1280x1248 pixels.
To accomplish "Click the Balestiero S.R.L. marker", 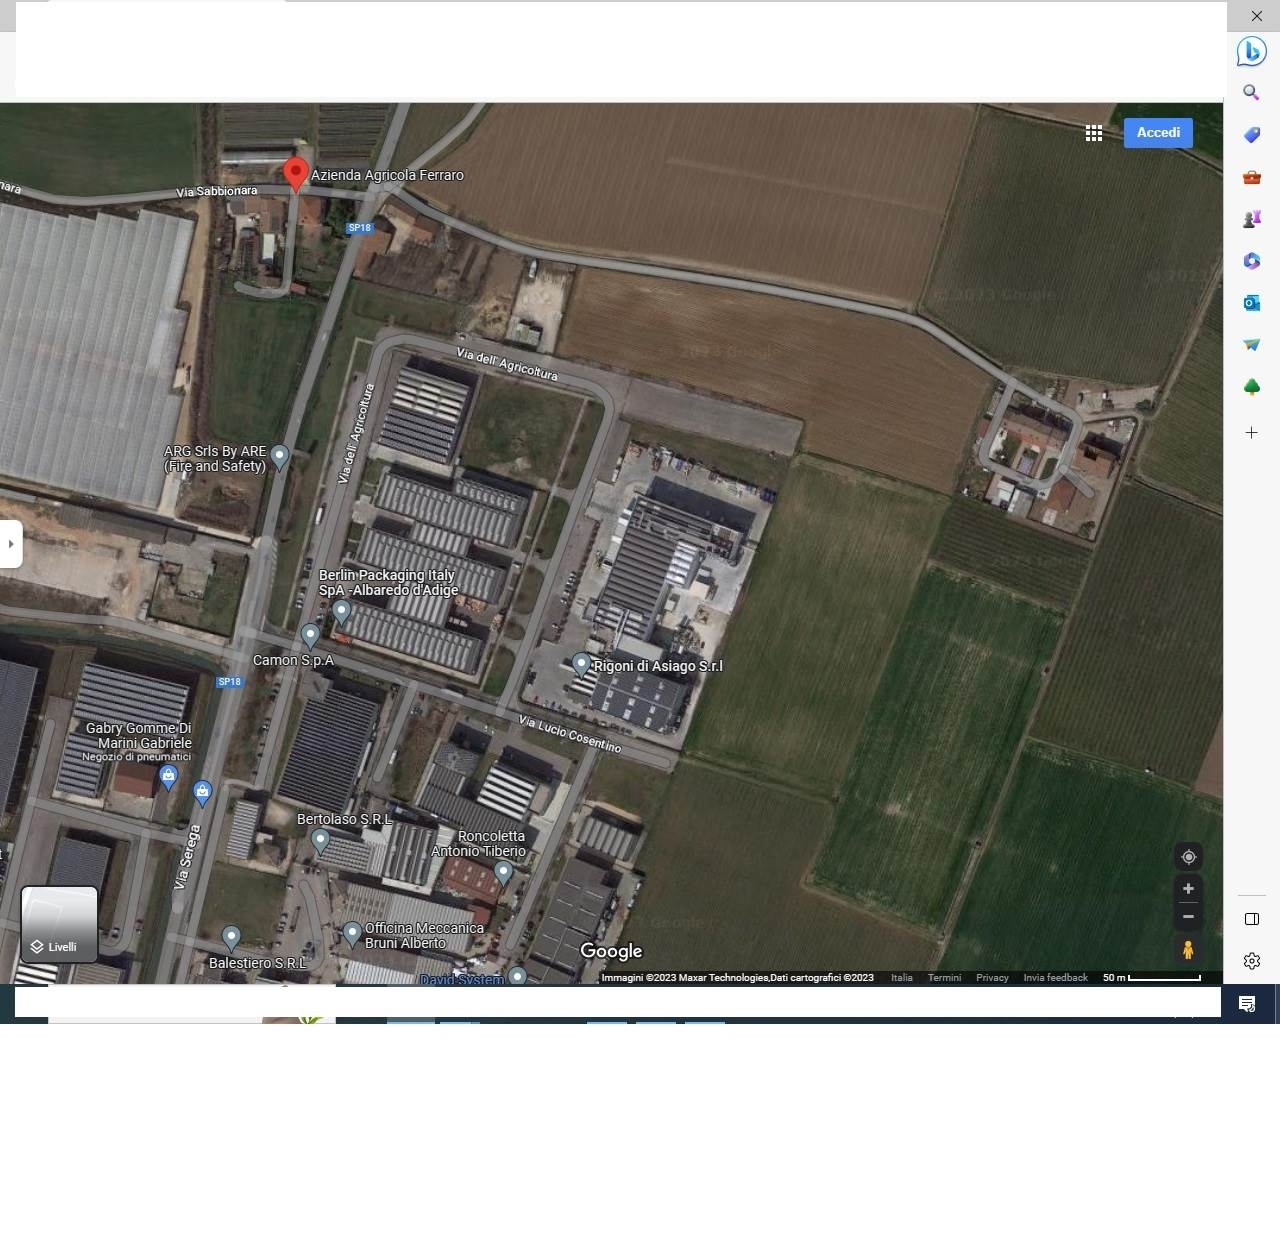I will click(231, 938).
